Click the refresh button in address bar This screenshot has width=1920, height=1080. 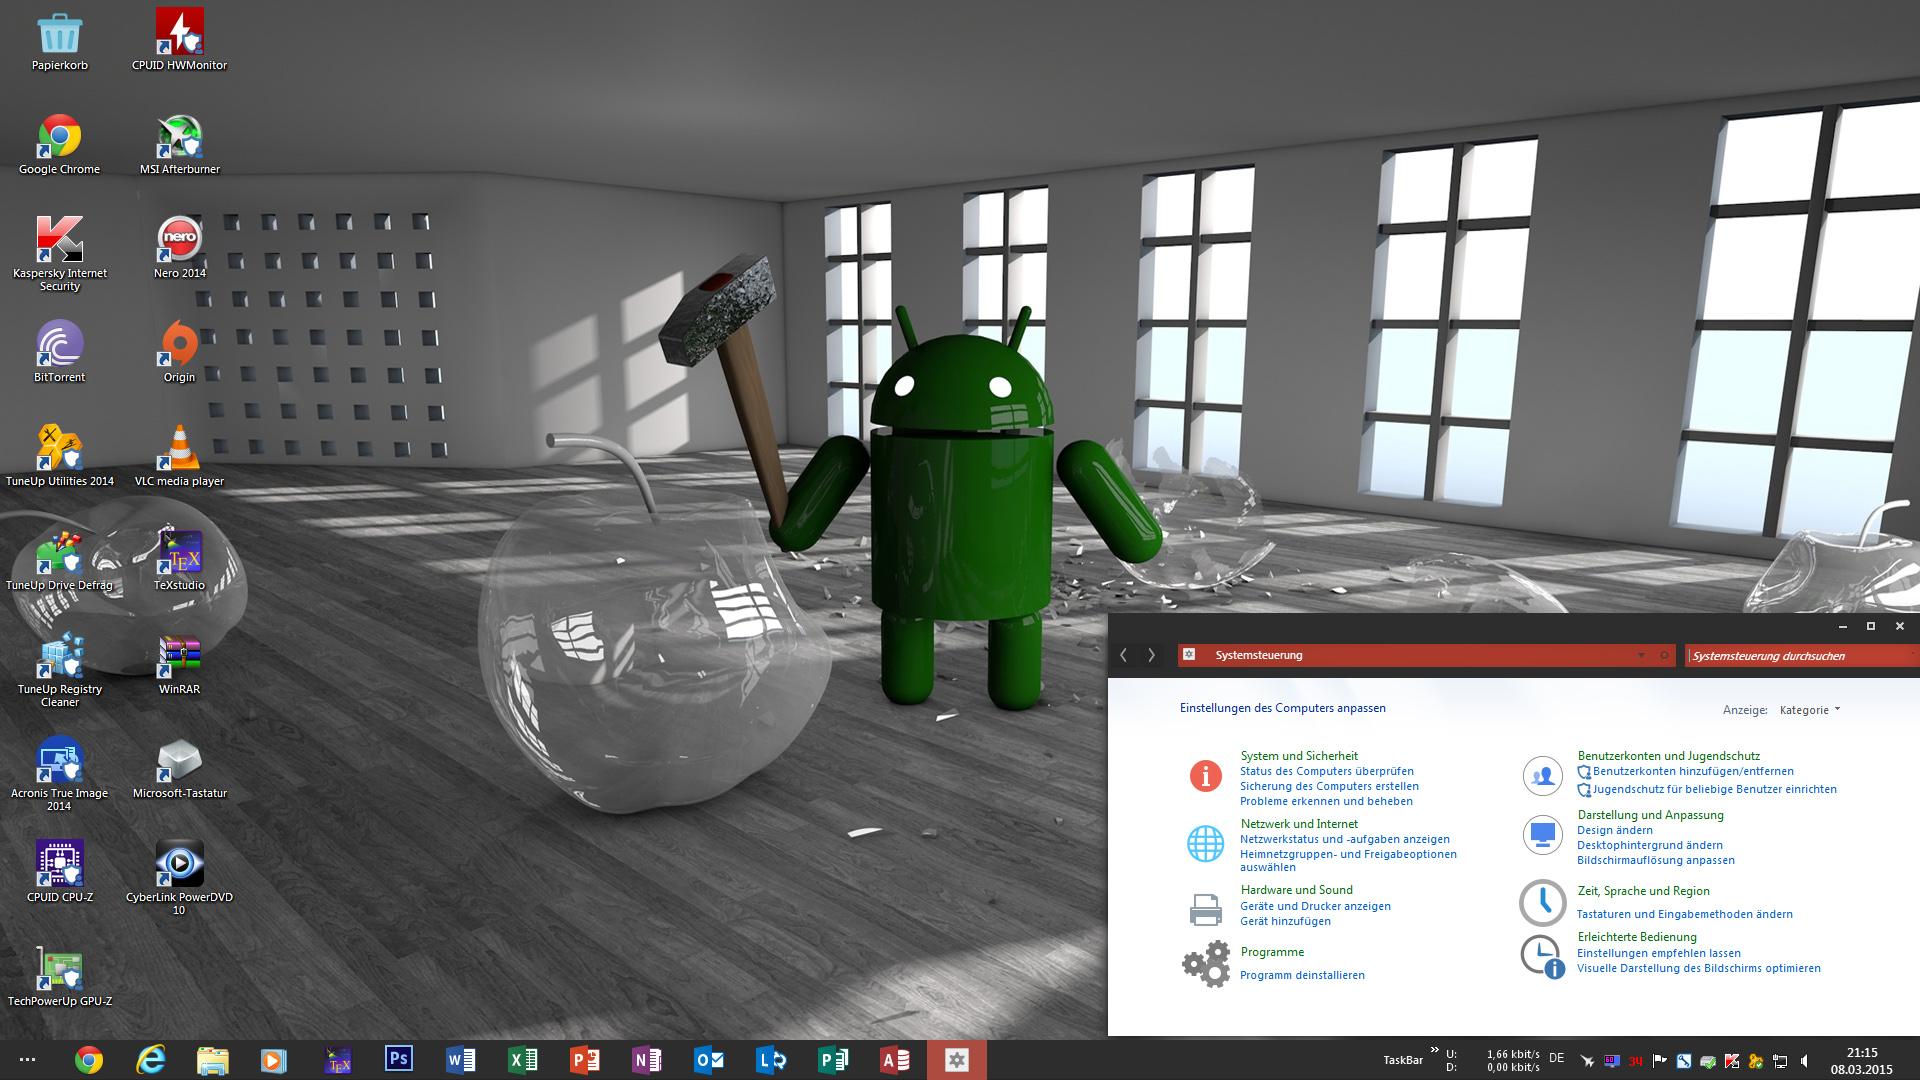point(1664,655)
